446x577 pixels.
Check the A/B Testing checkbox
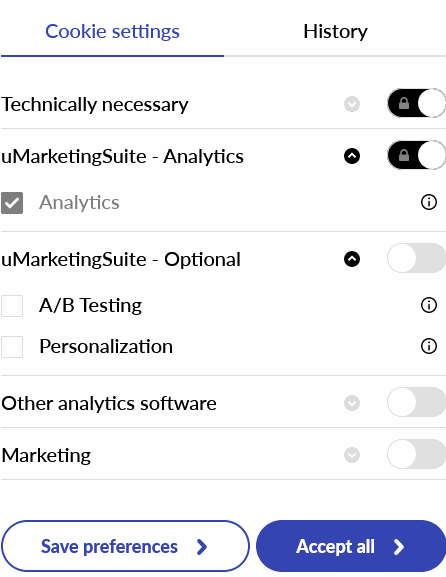(x=12, y=305)
